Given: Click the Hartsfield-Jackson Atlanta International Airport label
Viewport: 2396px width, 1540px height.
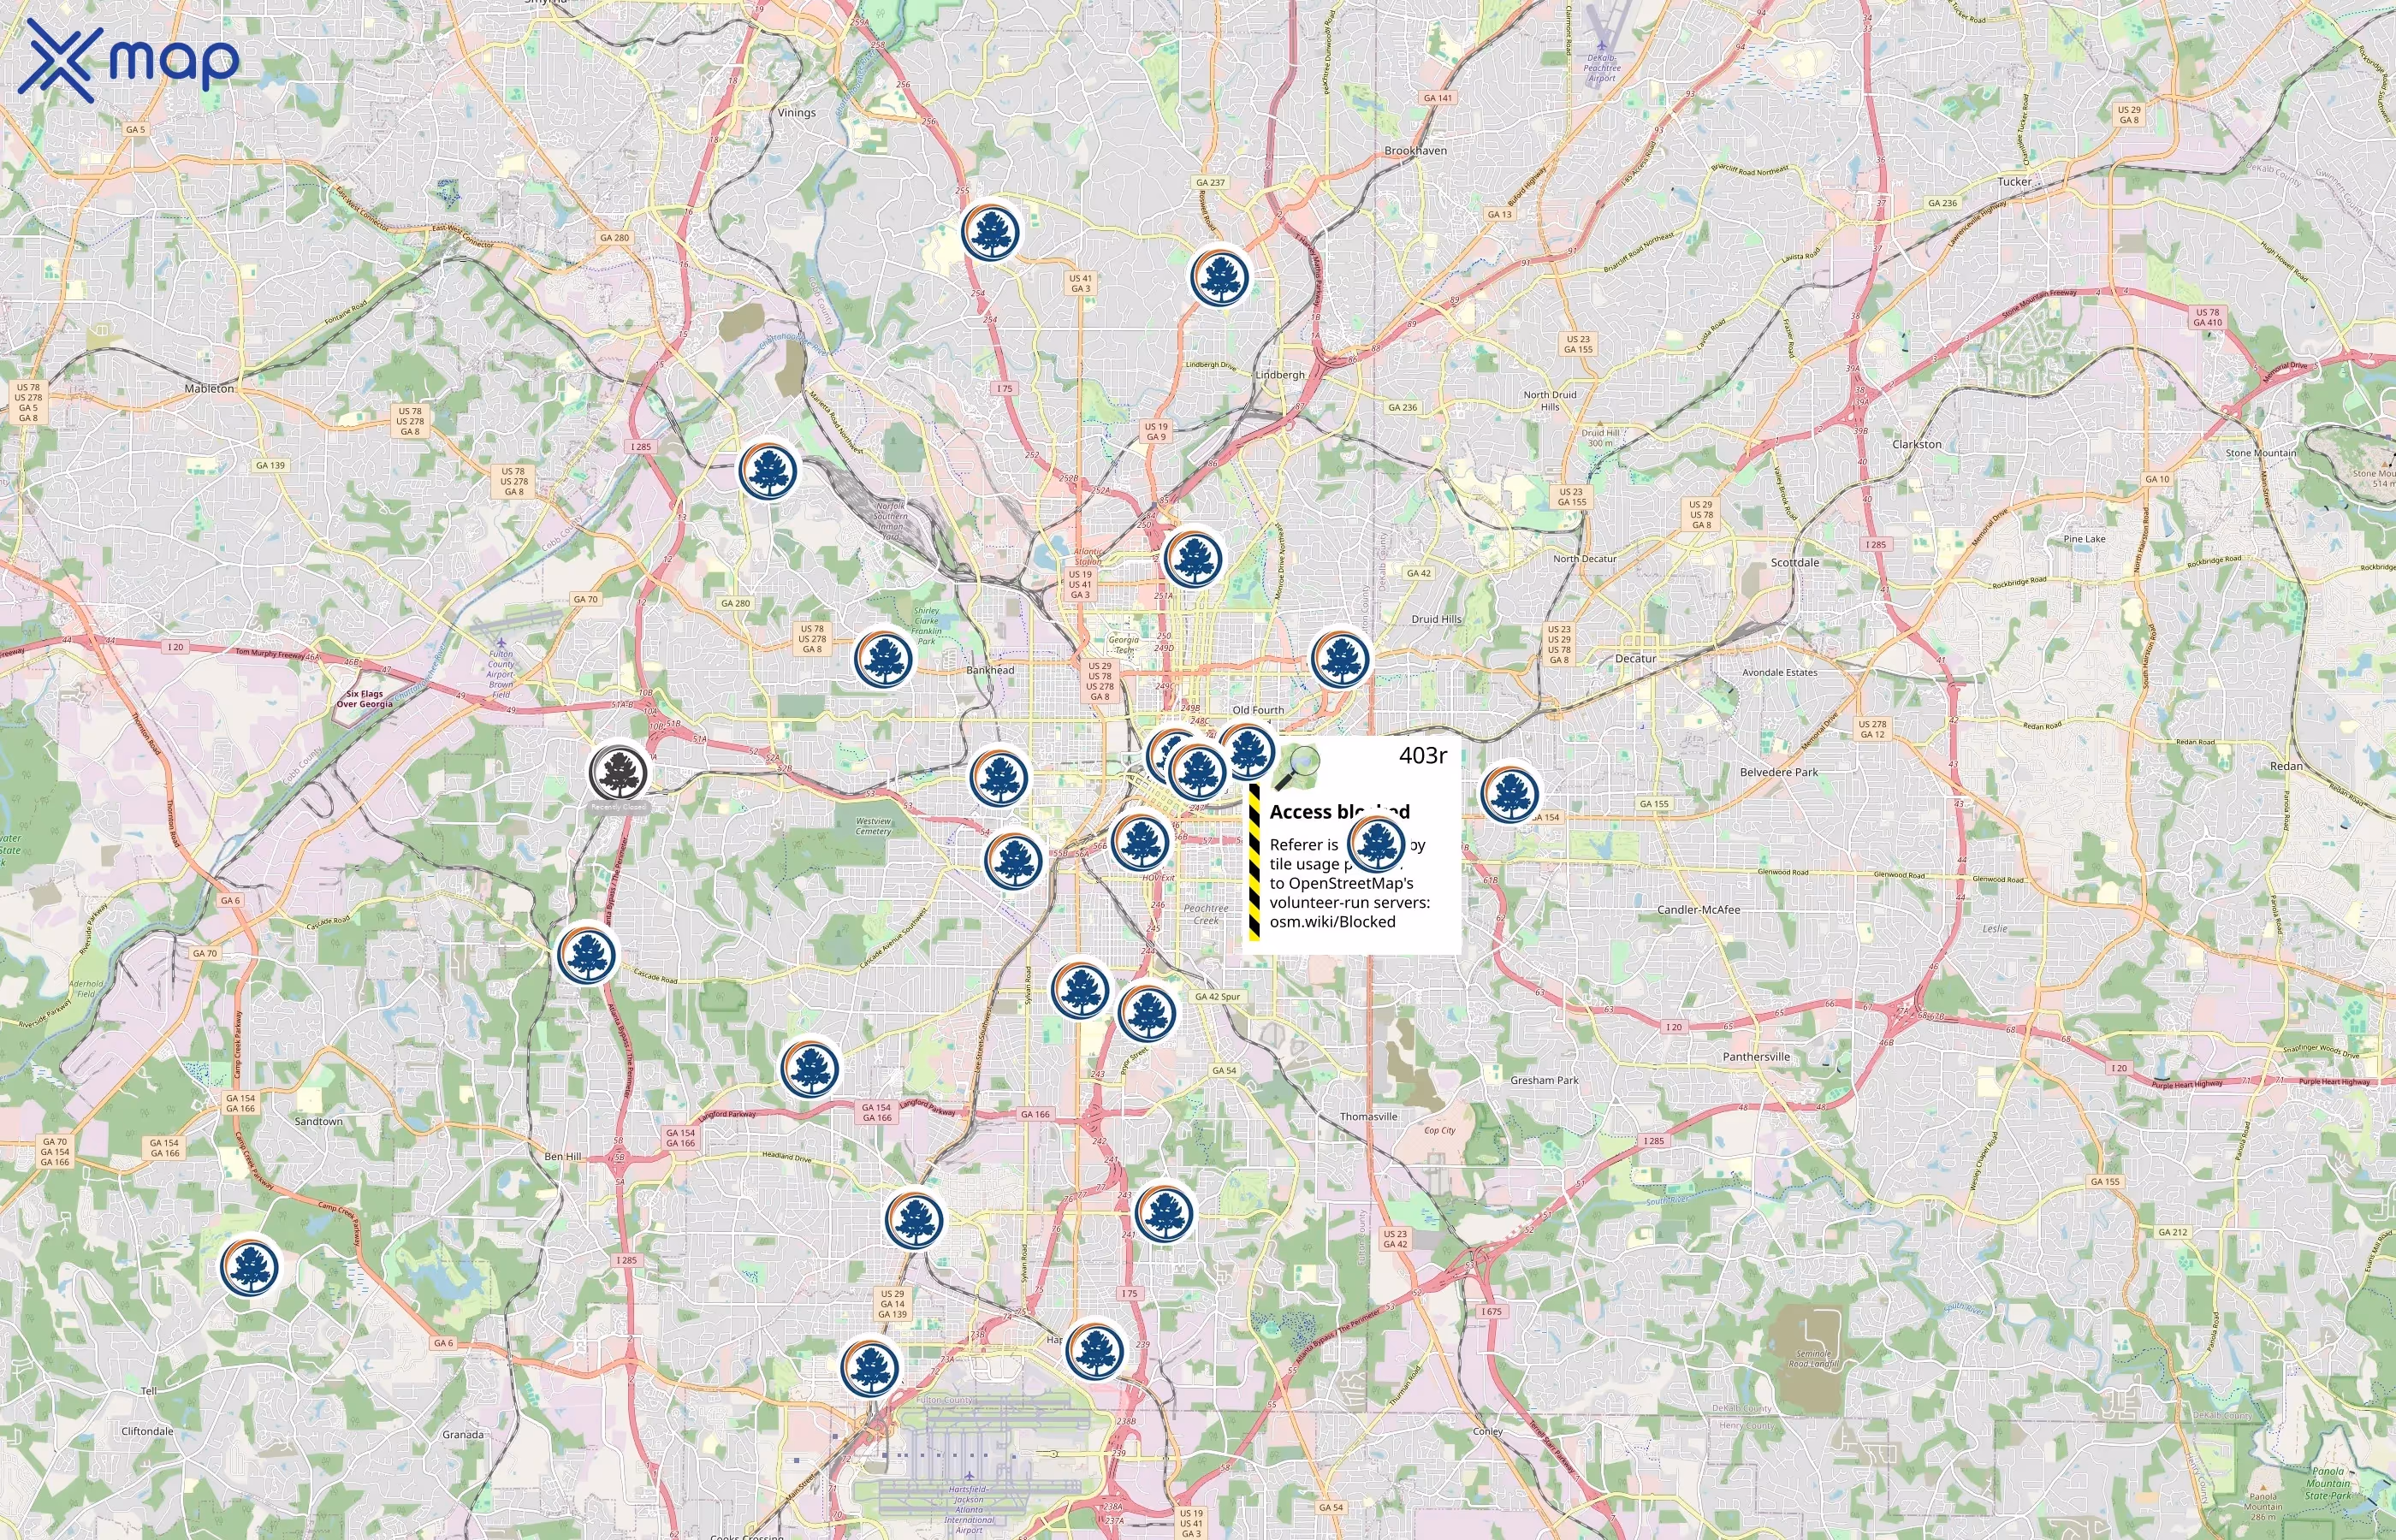Looking at the screenshot, I should click(x=968, y=1509).
